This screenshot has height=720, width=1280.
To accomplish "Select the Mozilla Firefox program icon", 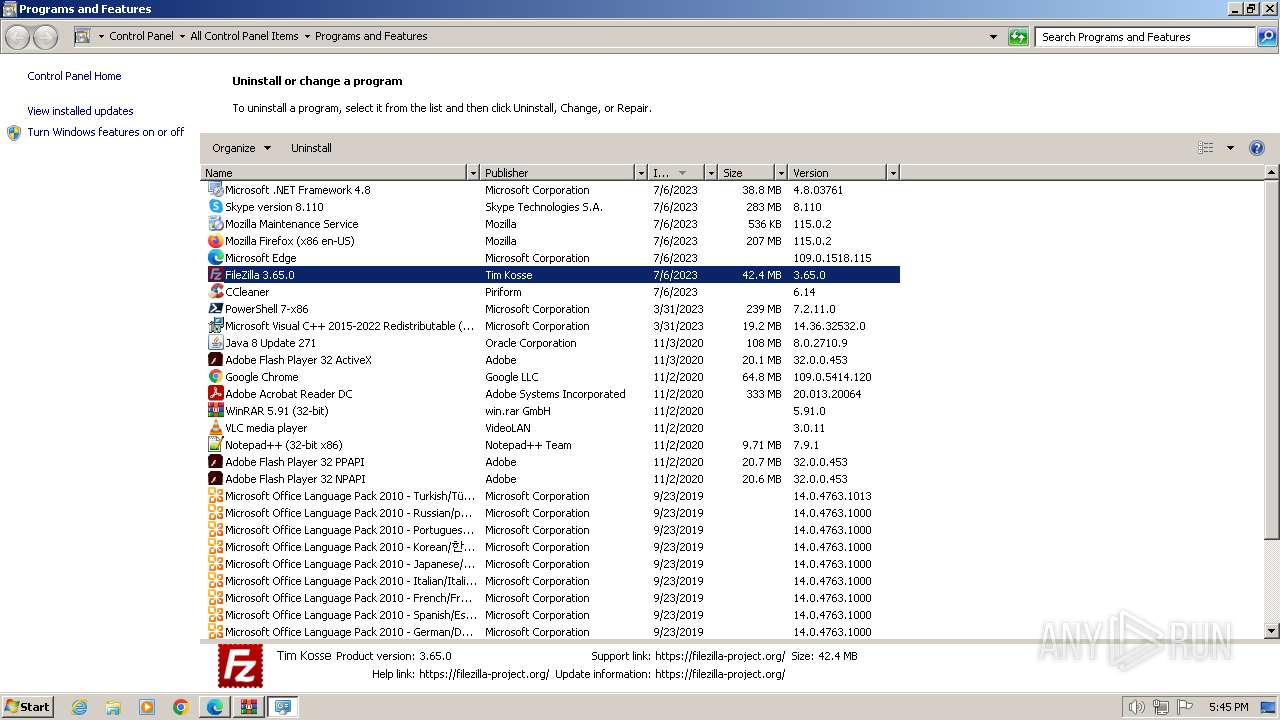I will click(215, 241).
